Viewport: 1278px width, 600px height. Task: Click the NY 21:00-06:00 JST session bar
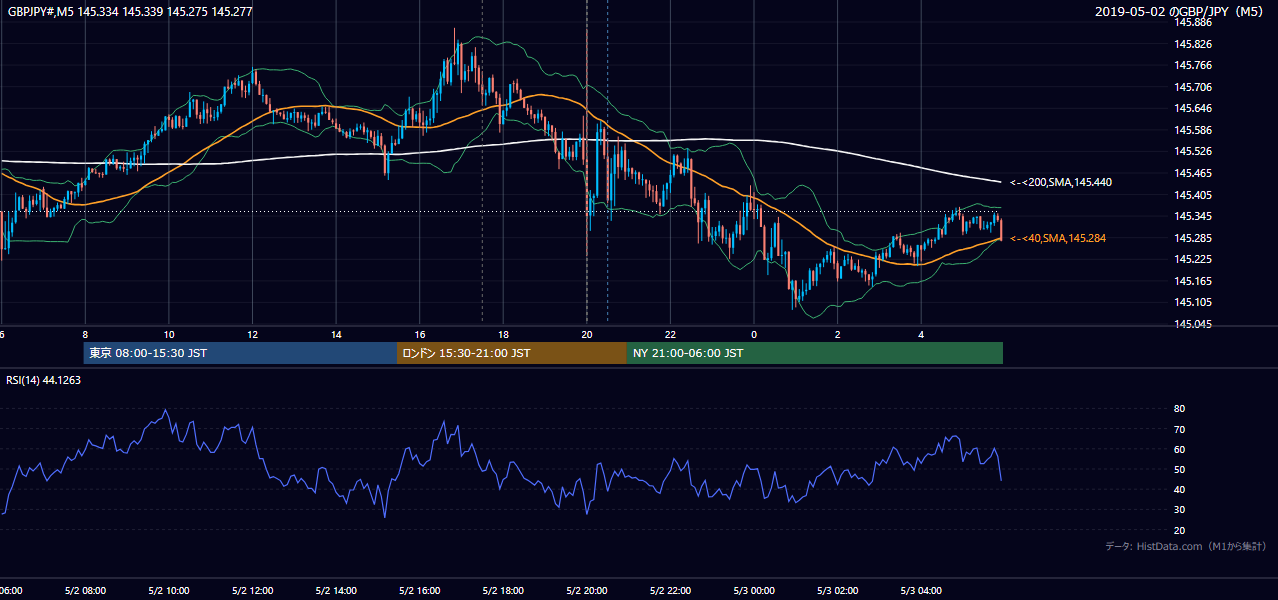(815, 353)
